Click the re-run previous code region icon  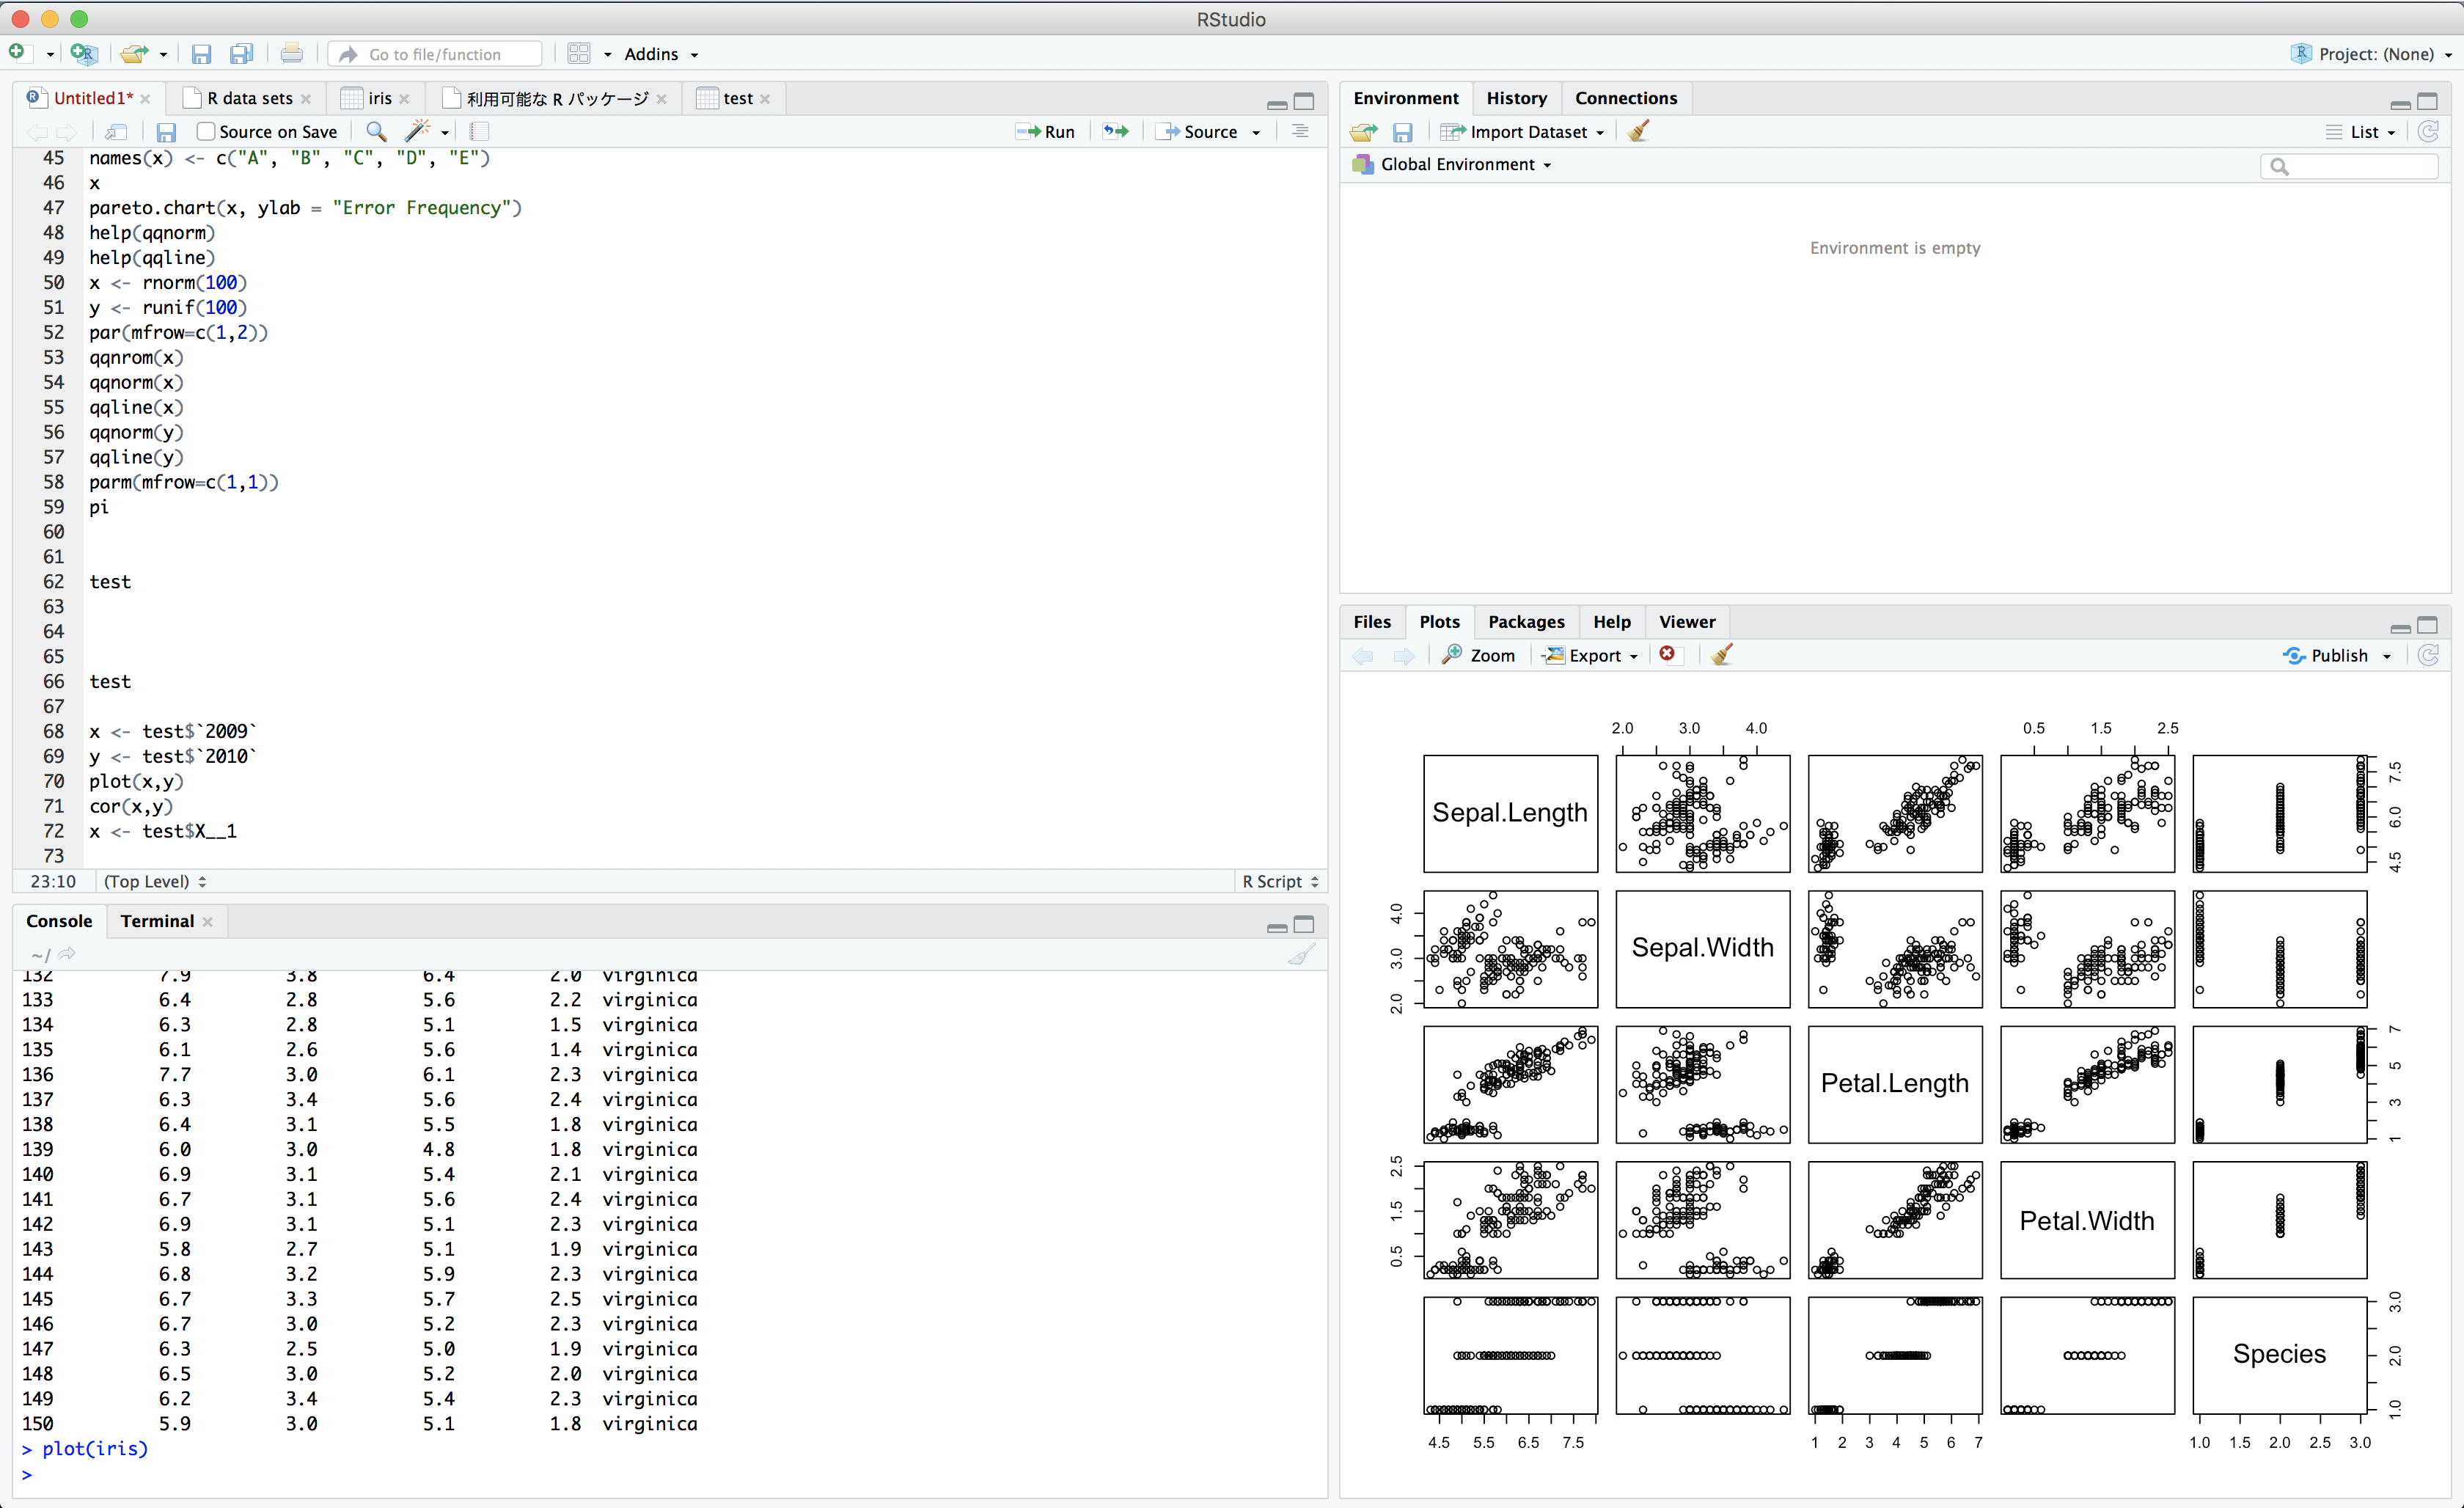point(1115,131)
